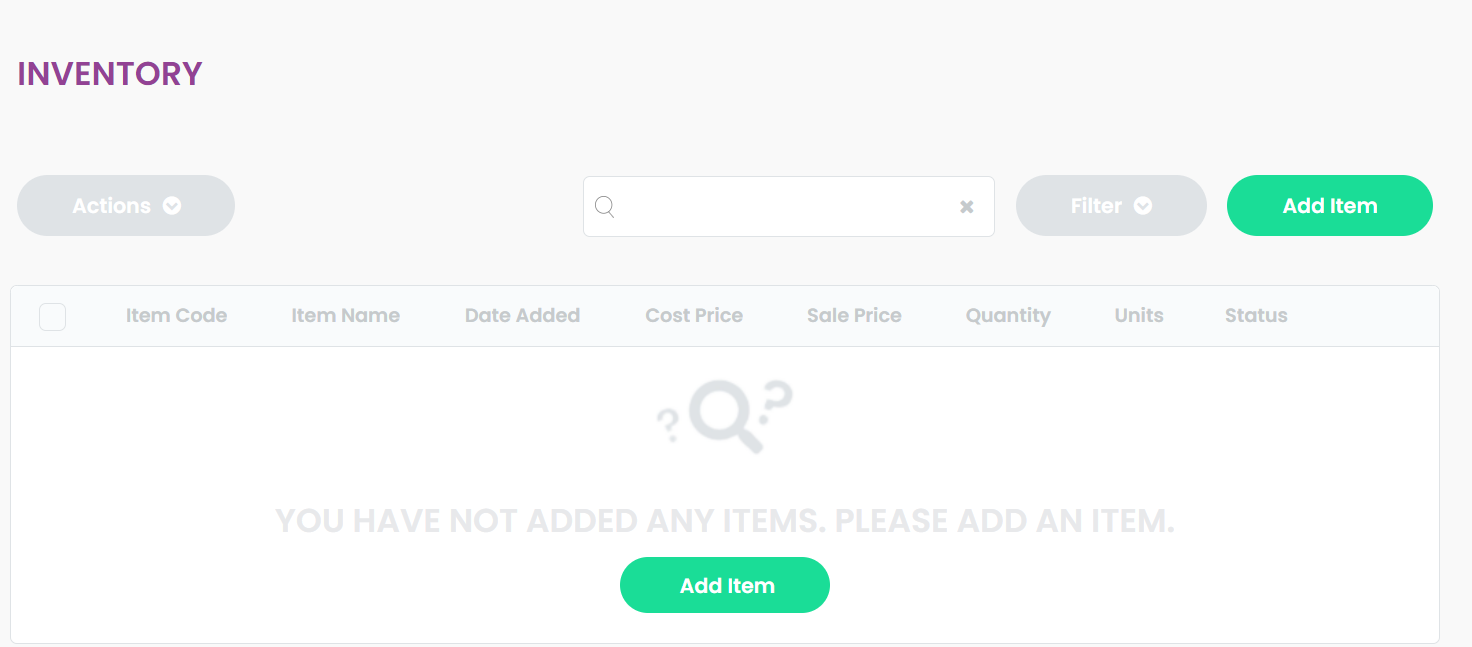Sort by Cost Price column header
Viewport: 1472px width, 647px height.
point(694,316)
